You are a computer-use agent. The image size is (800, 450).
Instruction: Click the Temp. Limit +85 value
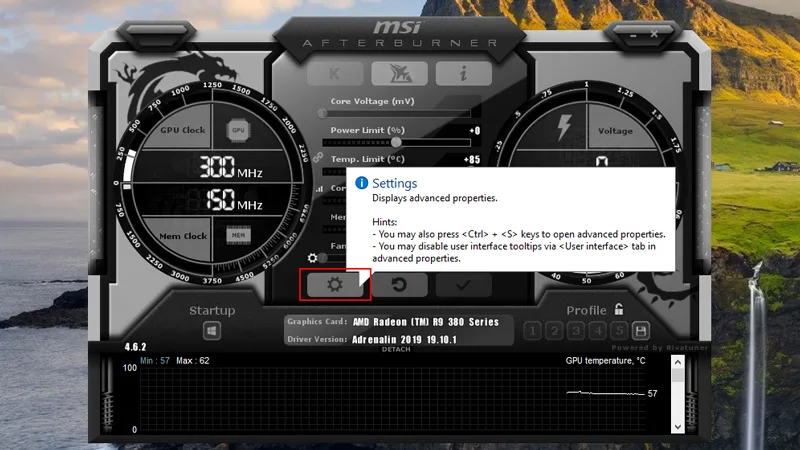[472, 160]
